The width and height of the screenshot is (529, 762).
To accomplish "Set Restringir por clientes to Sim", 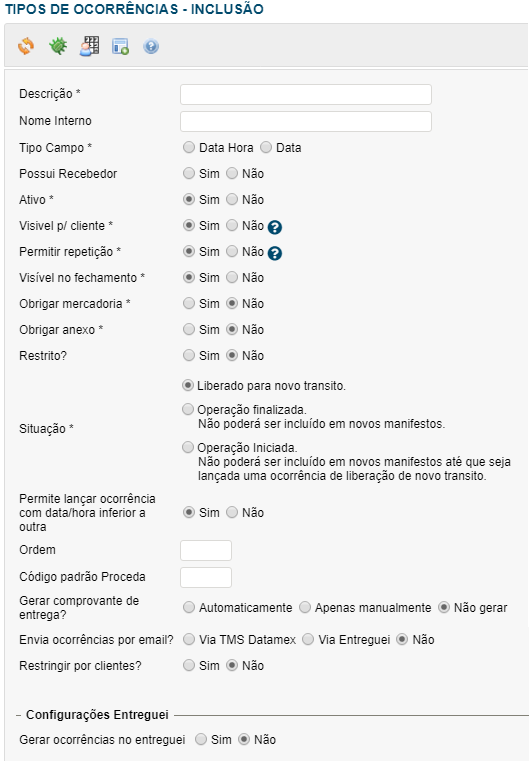I will (189, 665).
